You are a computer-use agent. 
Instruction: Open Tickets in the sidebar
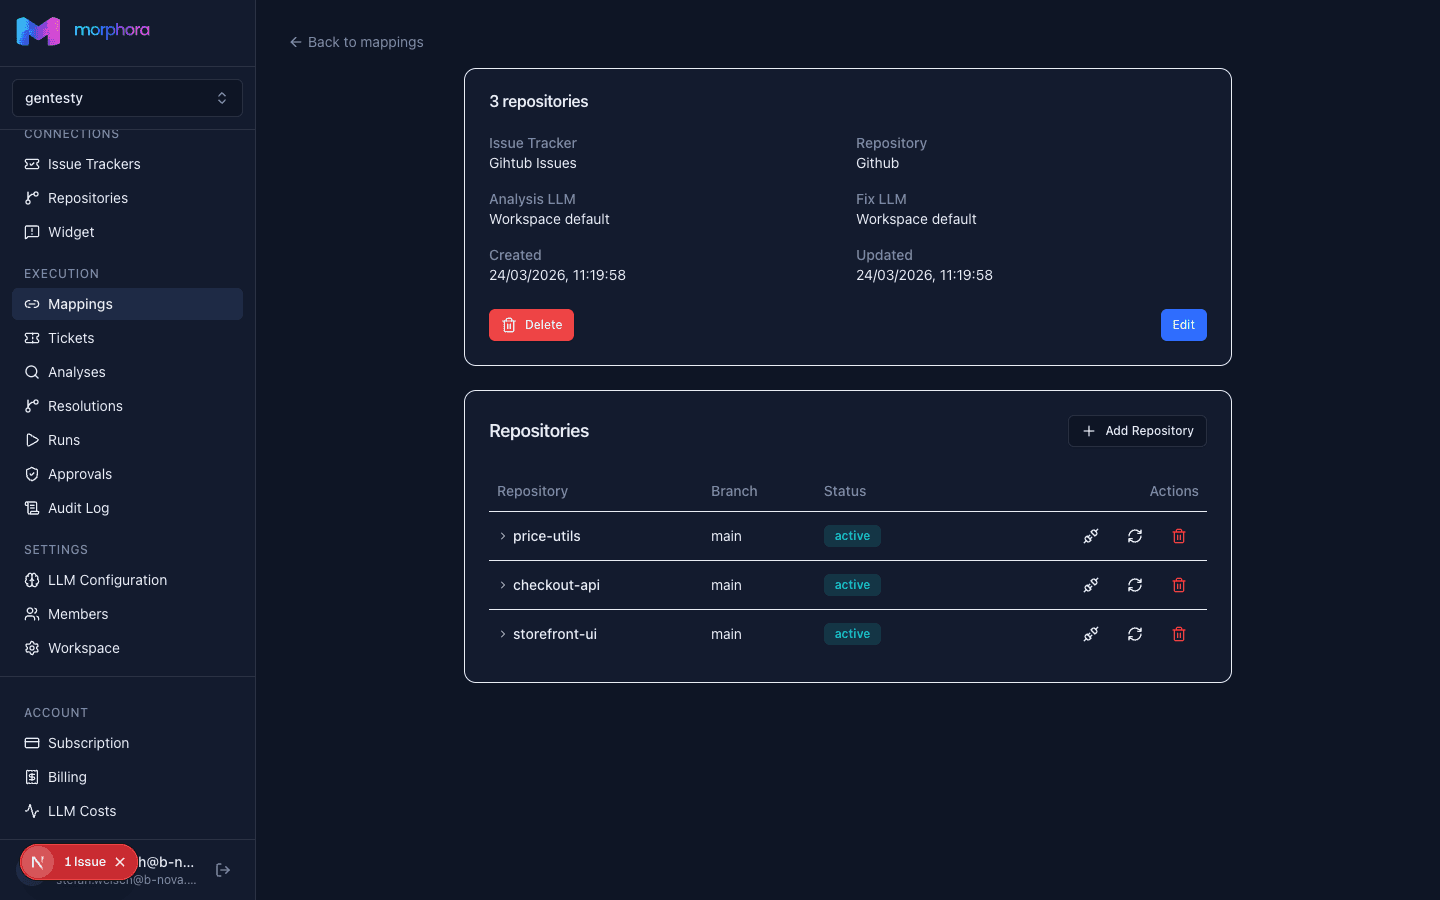(71, 338)
